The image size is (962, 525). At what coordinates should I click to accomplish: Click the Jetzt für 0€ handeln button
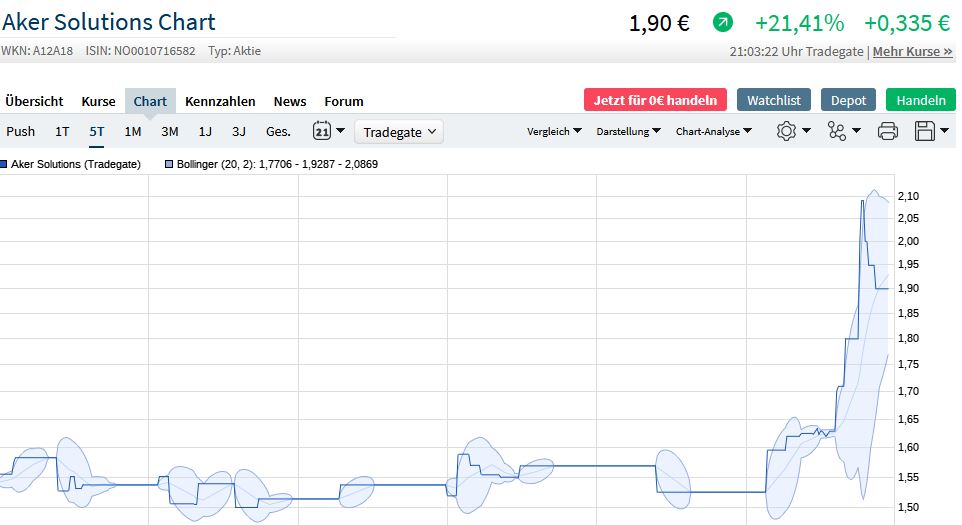[655, 100]
